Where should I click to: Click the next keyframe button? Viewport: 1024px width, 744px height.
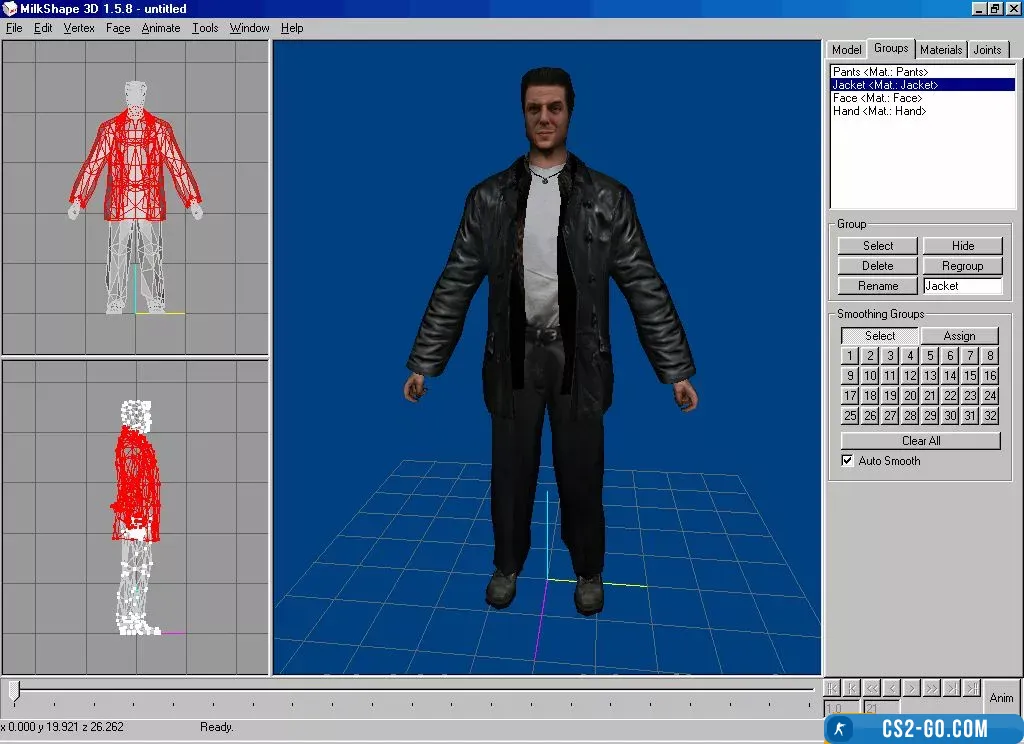952,688
